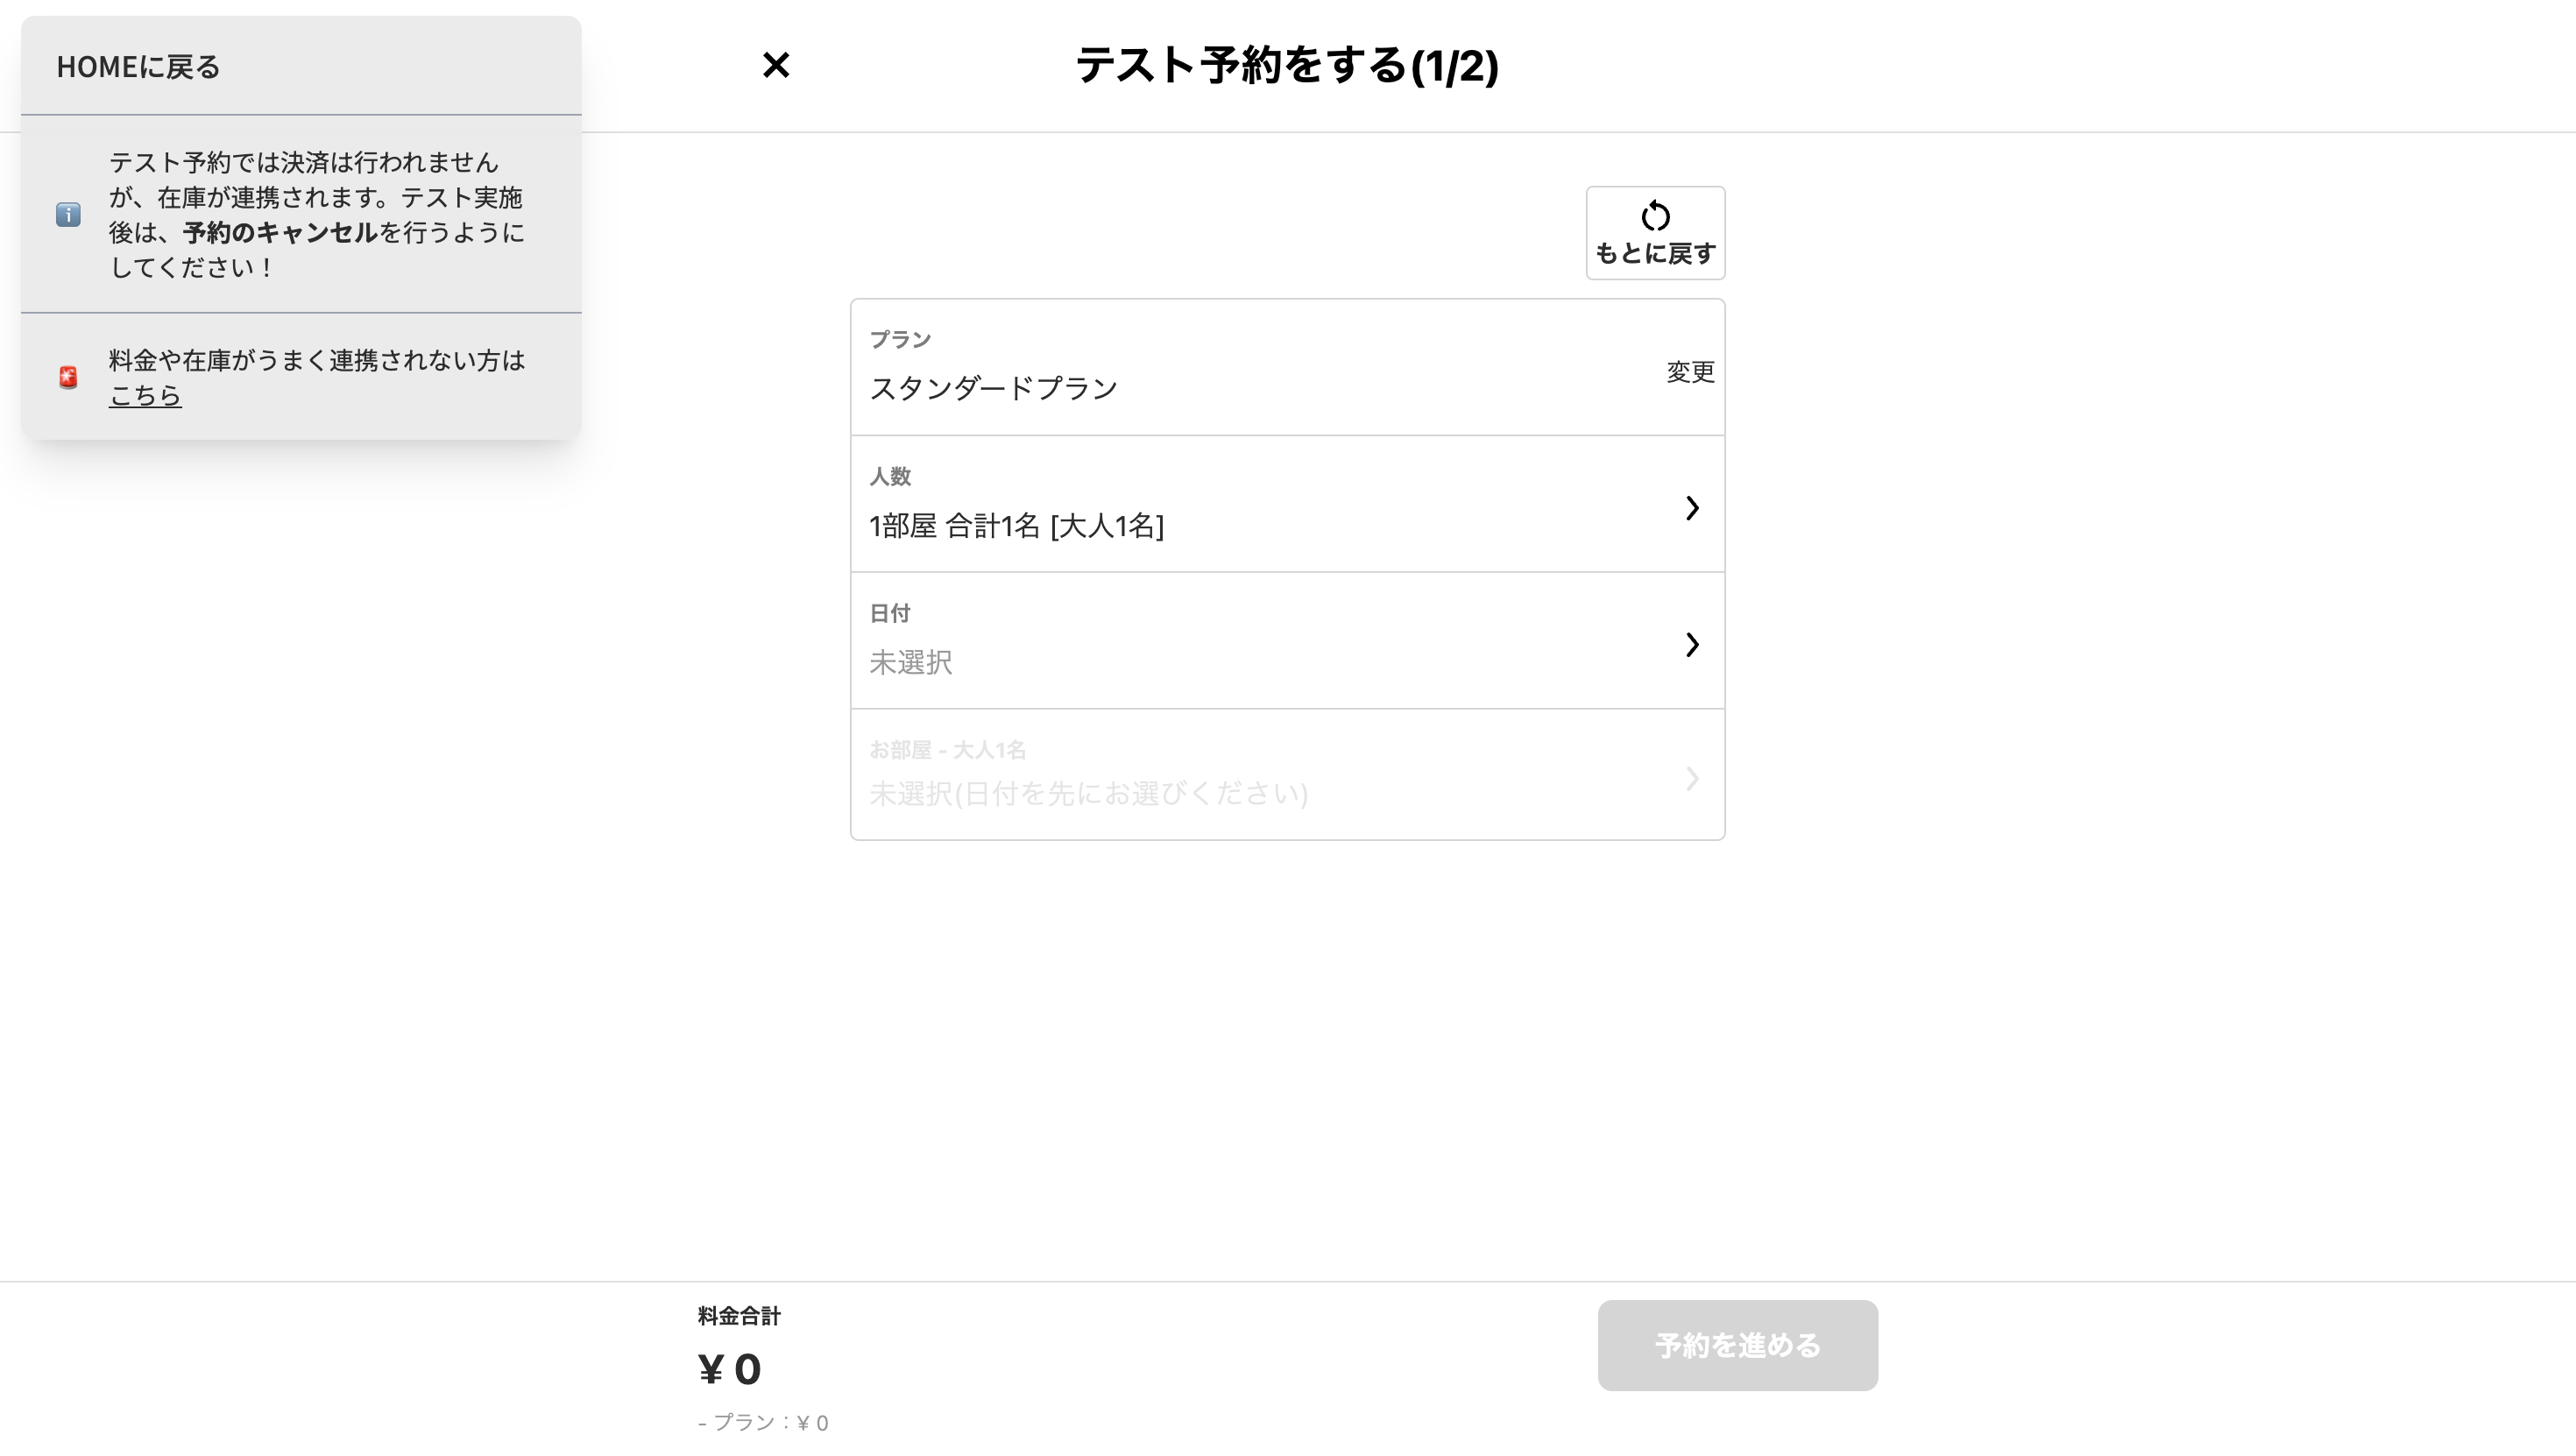This screenshot has height=1456, width=2576.
Task: Click the ✕ close icon in the header
Action: point(777,66)
